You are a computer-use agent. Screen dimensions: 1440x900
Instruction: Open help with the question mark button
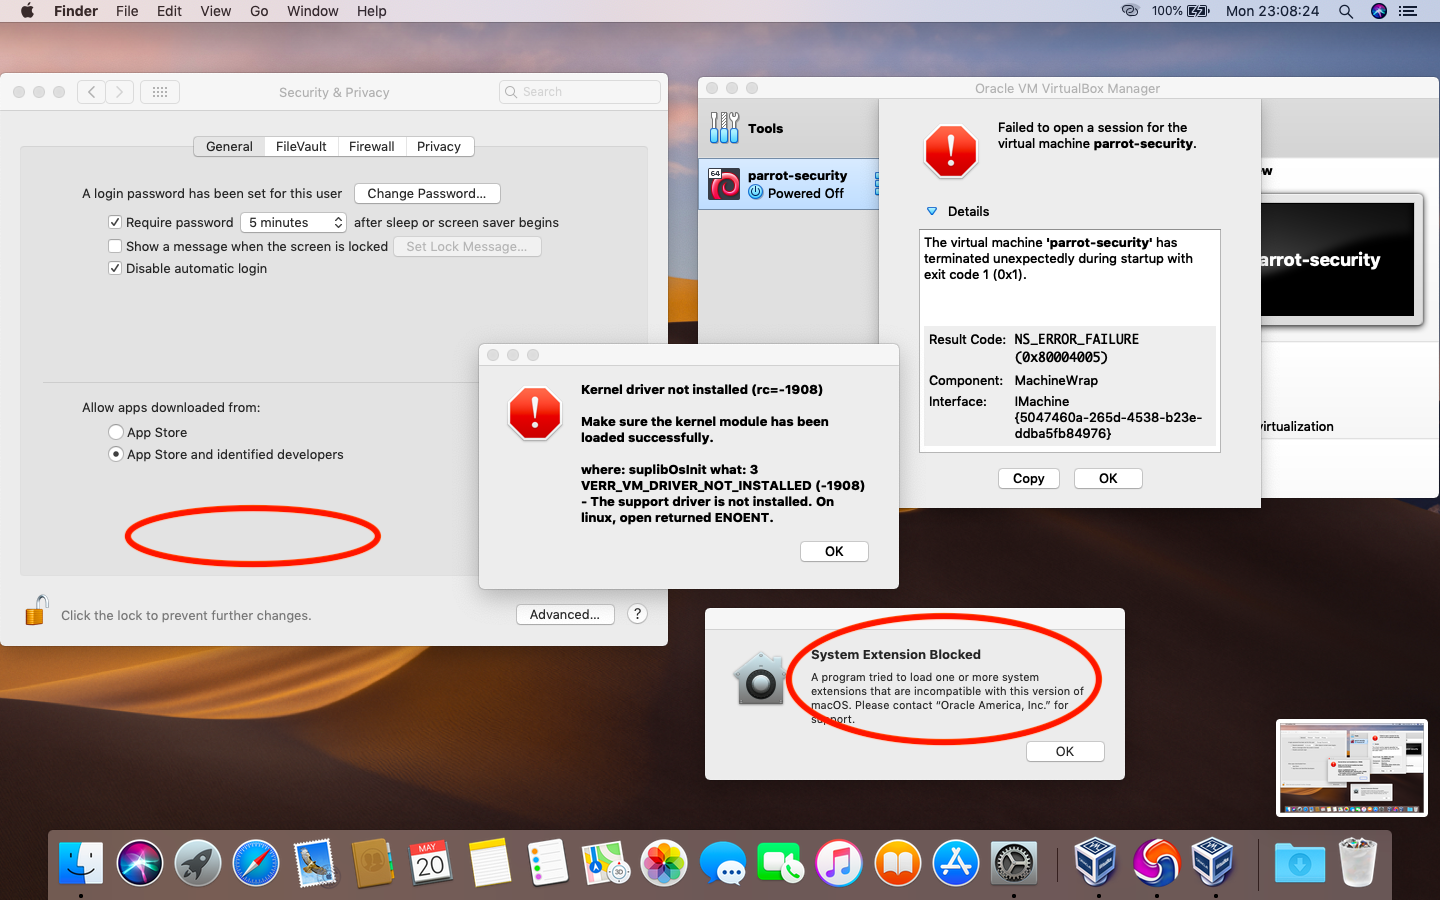[x=637, y=614]
